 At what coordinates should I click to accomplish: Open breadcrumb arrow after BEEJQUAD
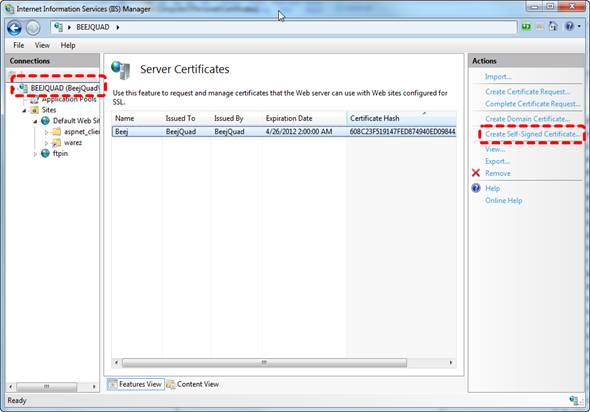(x=118, y=27)
